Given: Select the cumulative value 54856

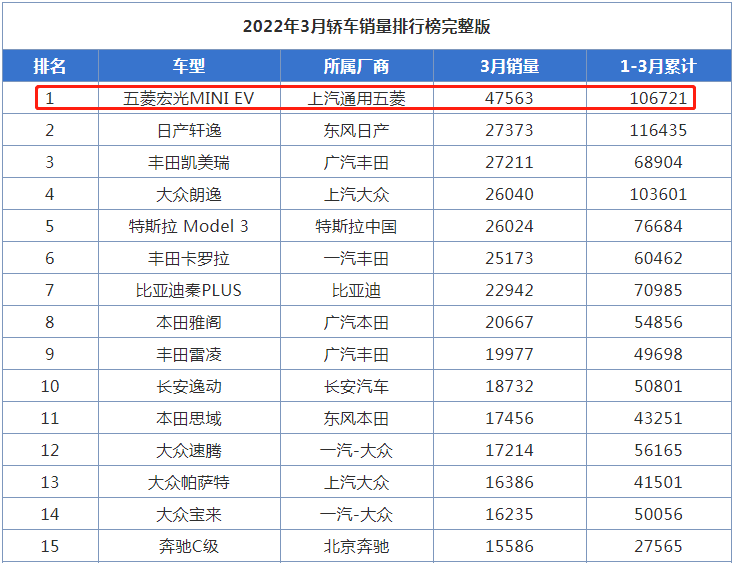Looking at the screenshot, I should (x=658, y=323).
